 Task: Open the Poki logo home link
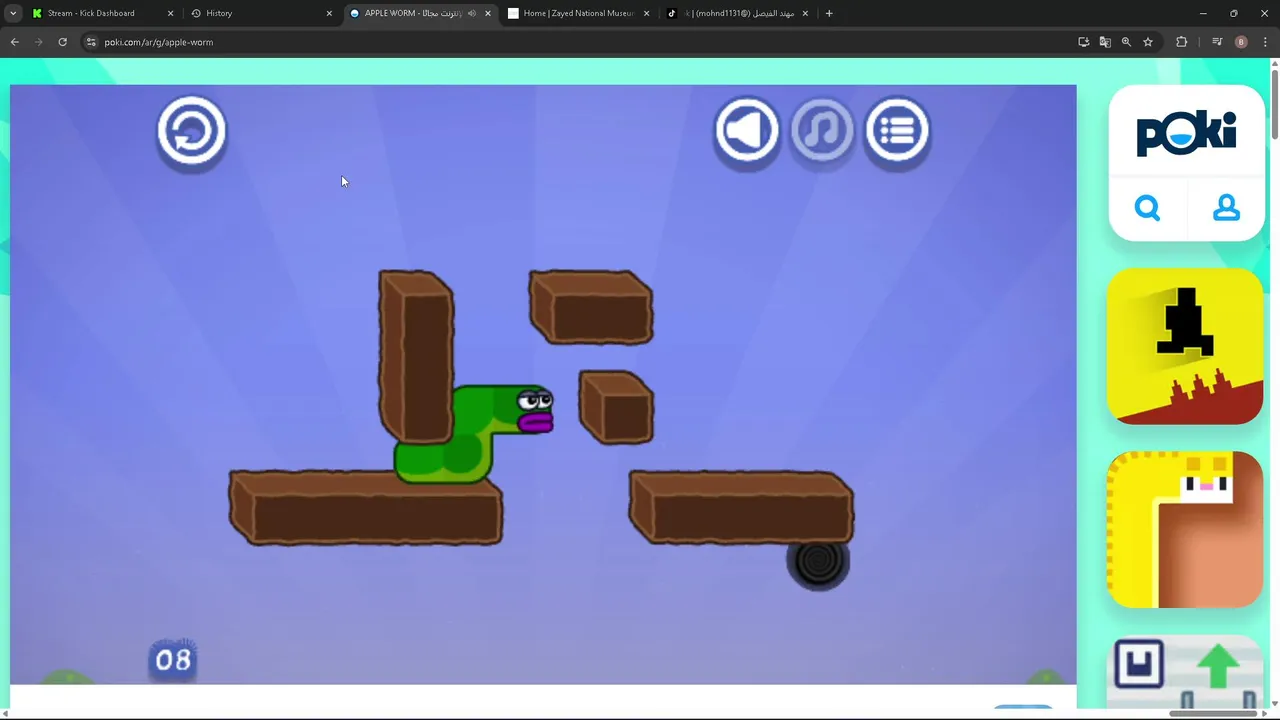1186,133
